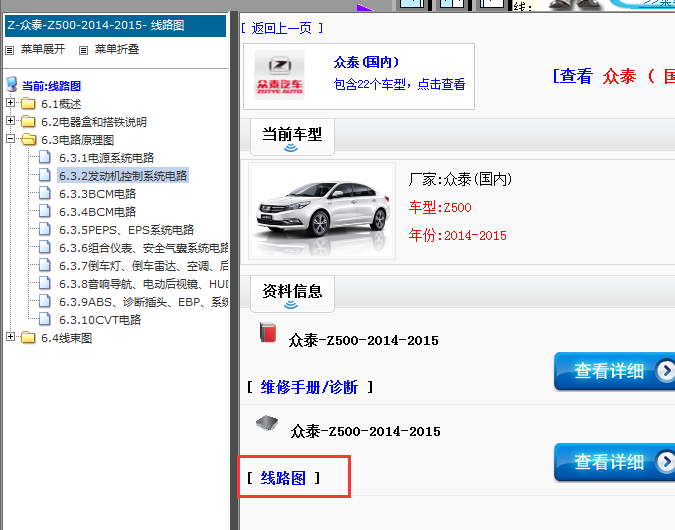This screenshot has height=530, width=675.
Task: Click the red 众泰 text beside 查看
Action: 619,77
